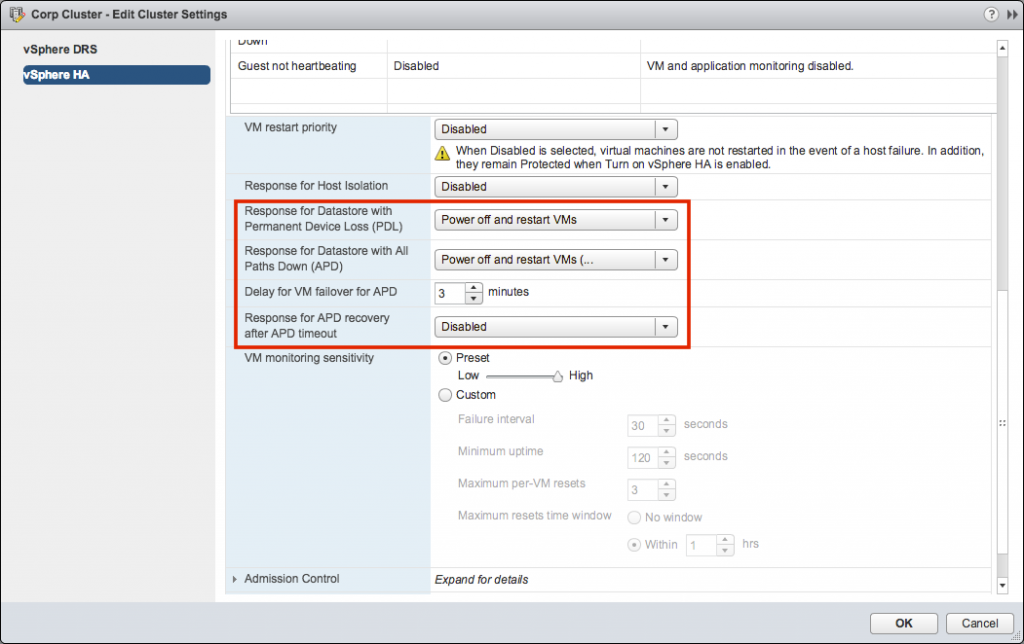This screenshot has height=644, width=1024.
Task: Open the Response for Host Isolation dropdown
Action: pyautogui.click(x=556, y=187)
